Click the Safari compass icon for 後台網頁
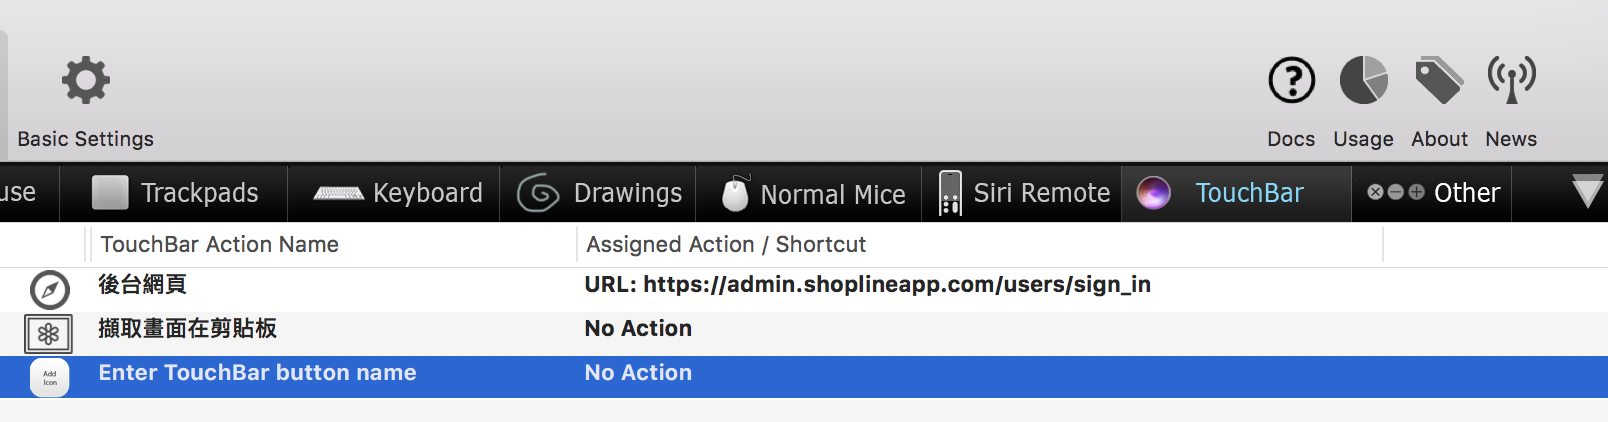 (50, 290)
